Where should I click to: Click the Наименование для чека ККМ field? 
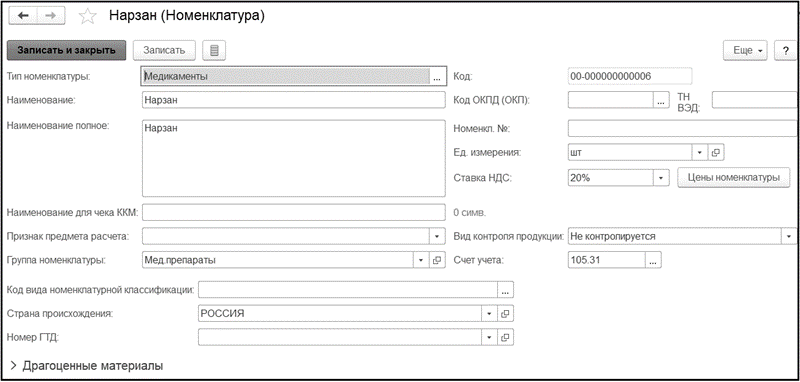click(293, 212)
